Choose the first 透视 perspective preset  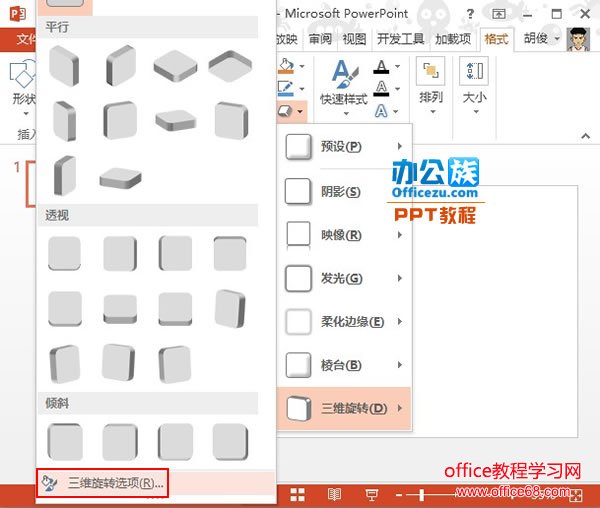(64, 253)
